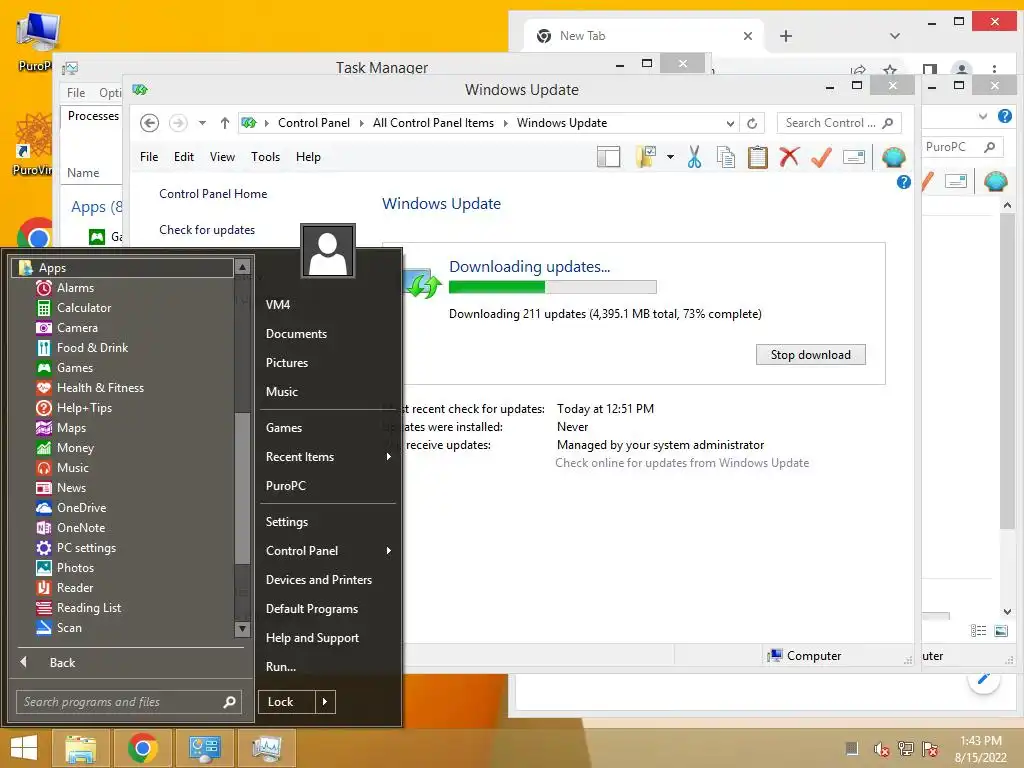Open the Lock options arrow
Image resolution: width=1024 pixels, height=768 pixels.
tap(325, 702)
